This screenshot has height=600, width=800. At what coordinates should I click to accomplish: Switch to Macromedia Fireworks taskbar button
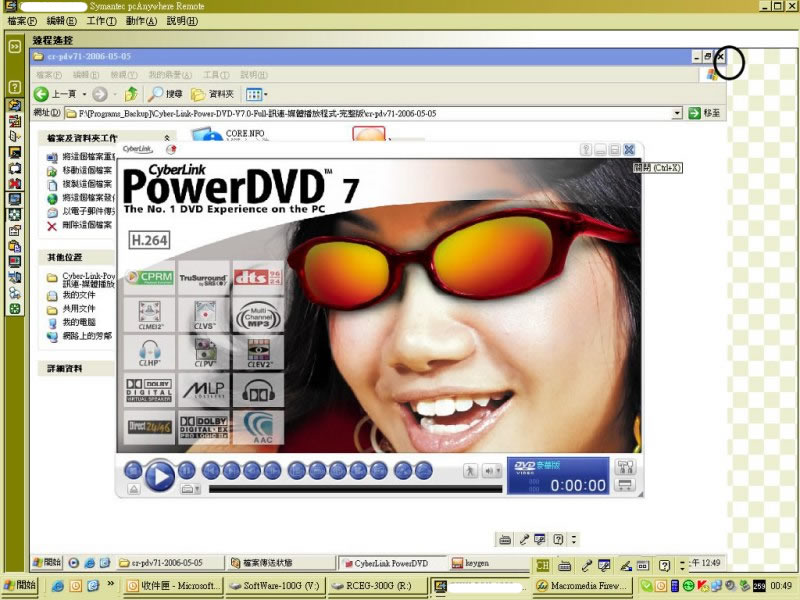tap(582, 586)
